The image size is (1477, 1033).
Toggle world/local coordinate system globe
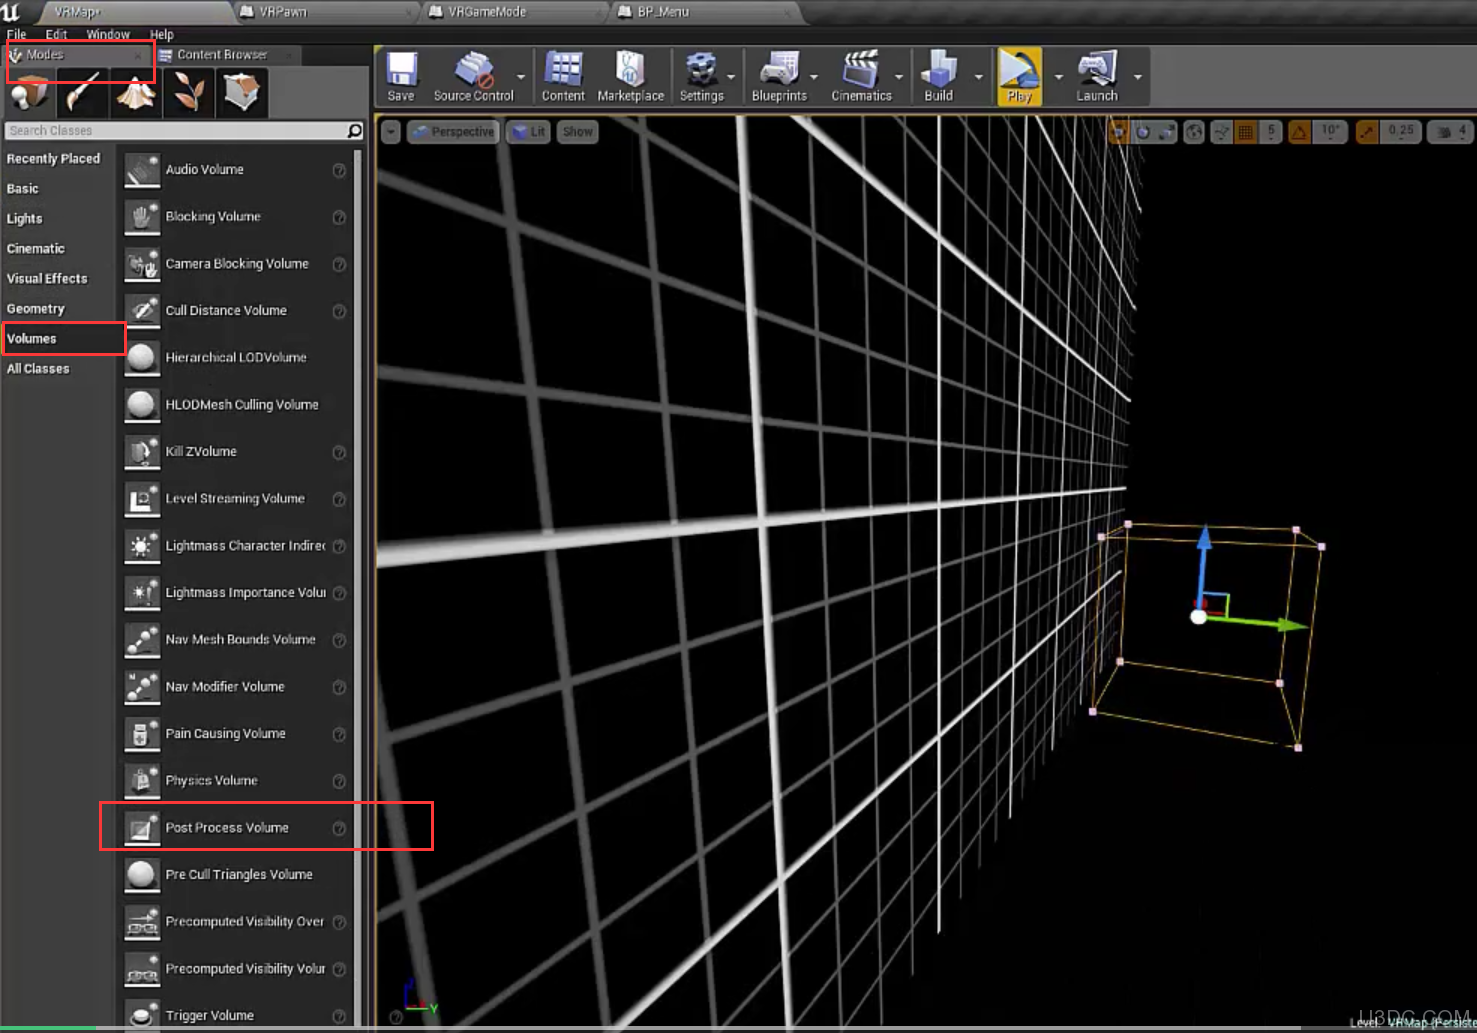pos(1194,132)
